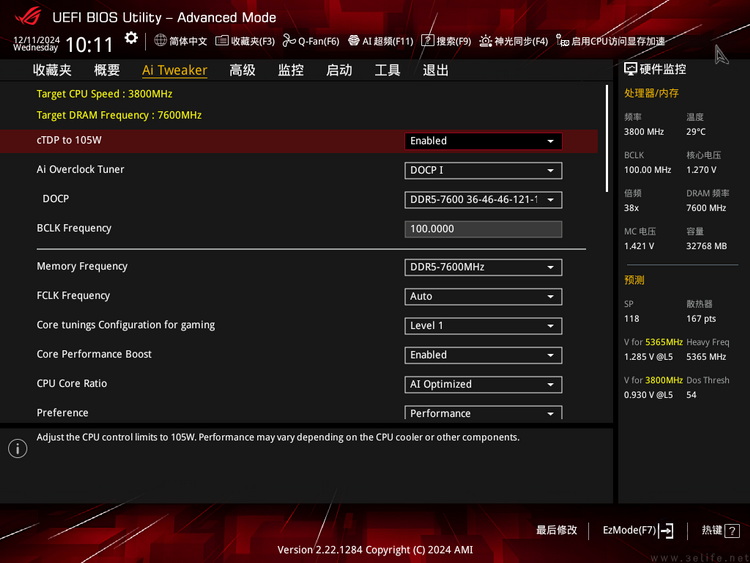
Task: Switch to EzMode(F7)
Action: pyautogui.click(x=638, y=531)
